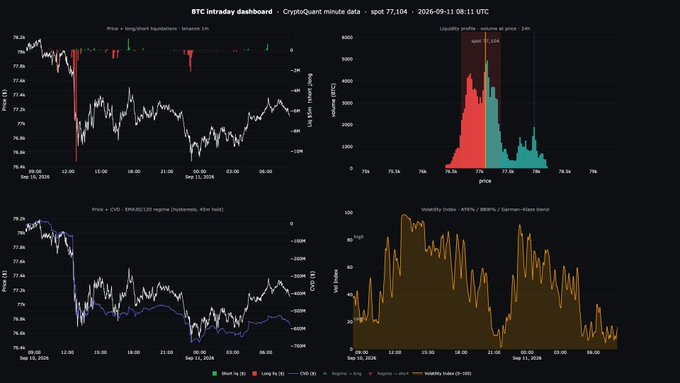The image size is (680, 383).
Task: Toggle the Regime → short legend entry
Action: point(388,373)
